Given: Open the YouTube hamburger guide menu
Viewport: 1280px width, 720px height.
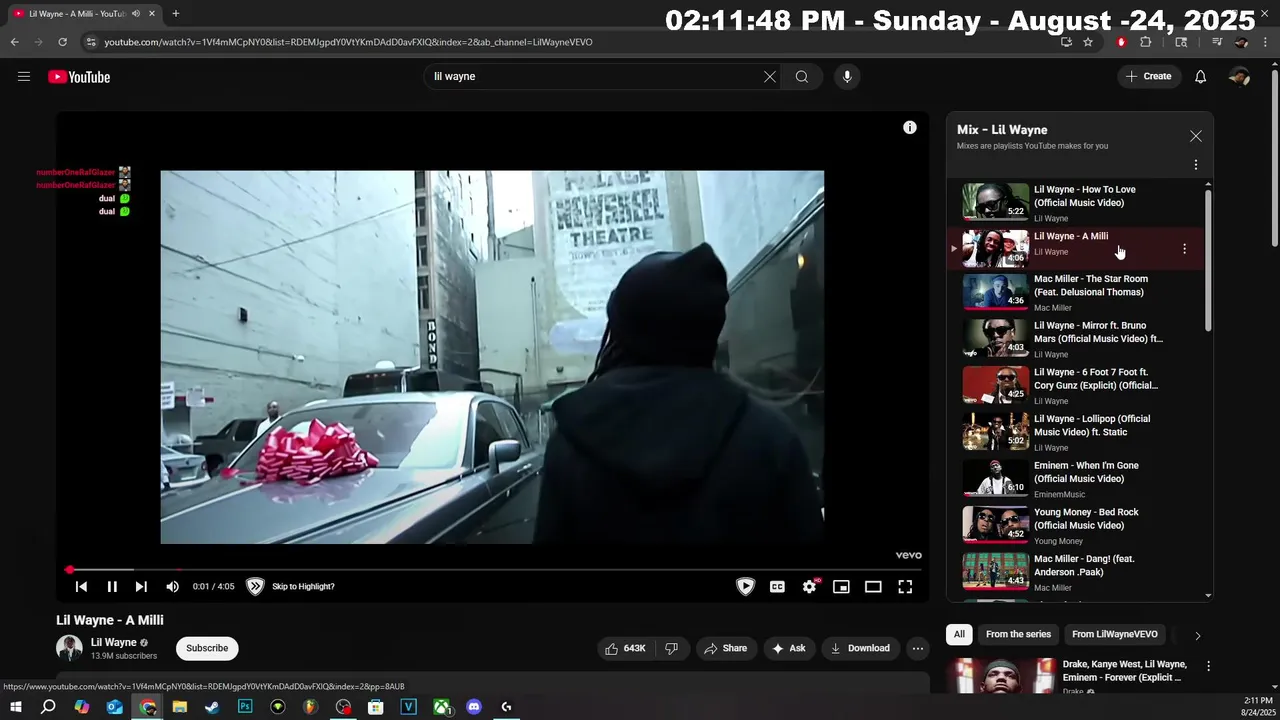Looking at the screenshot, I should (24, 76).
